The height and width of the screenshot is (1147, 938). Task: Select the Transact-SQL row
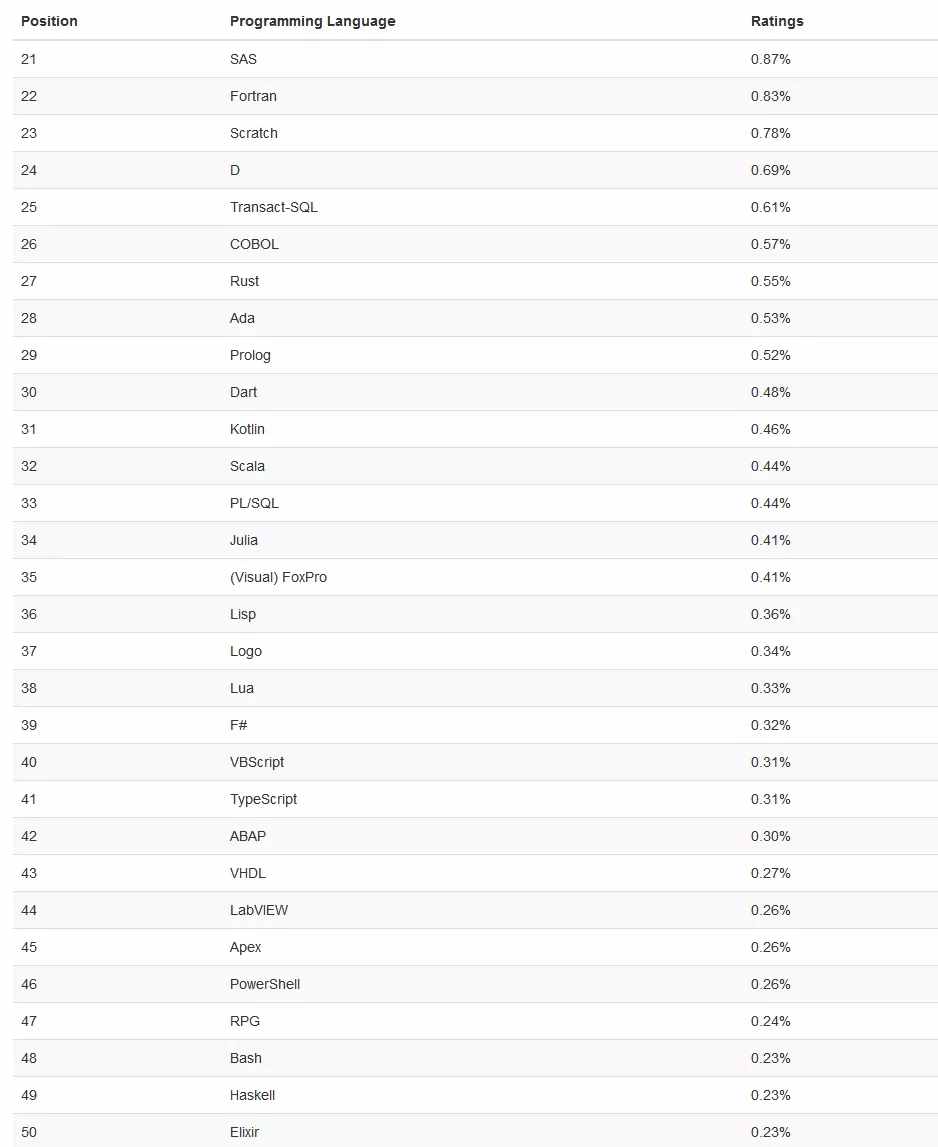point(476,207)
